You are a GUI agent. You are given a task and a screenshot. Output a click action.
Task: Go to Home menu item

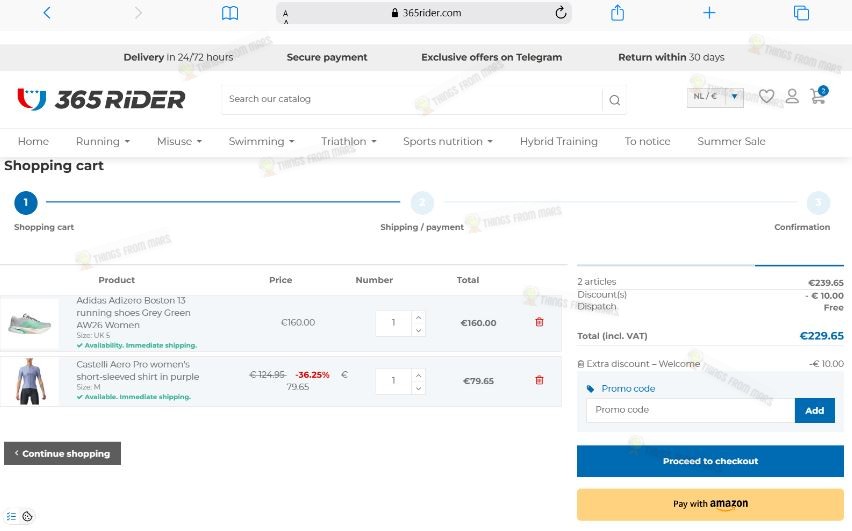click(x=33, y=141)
